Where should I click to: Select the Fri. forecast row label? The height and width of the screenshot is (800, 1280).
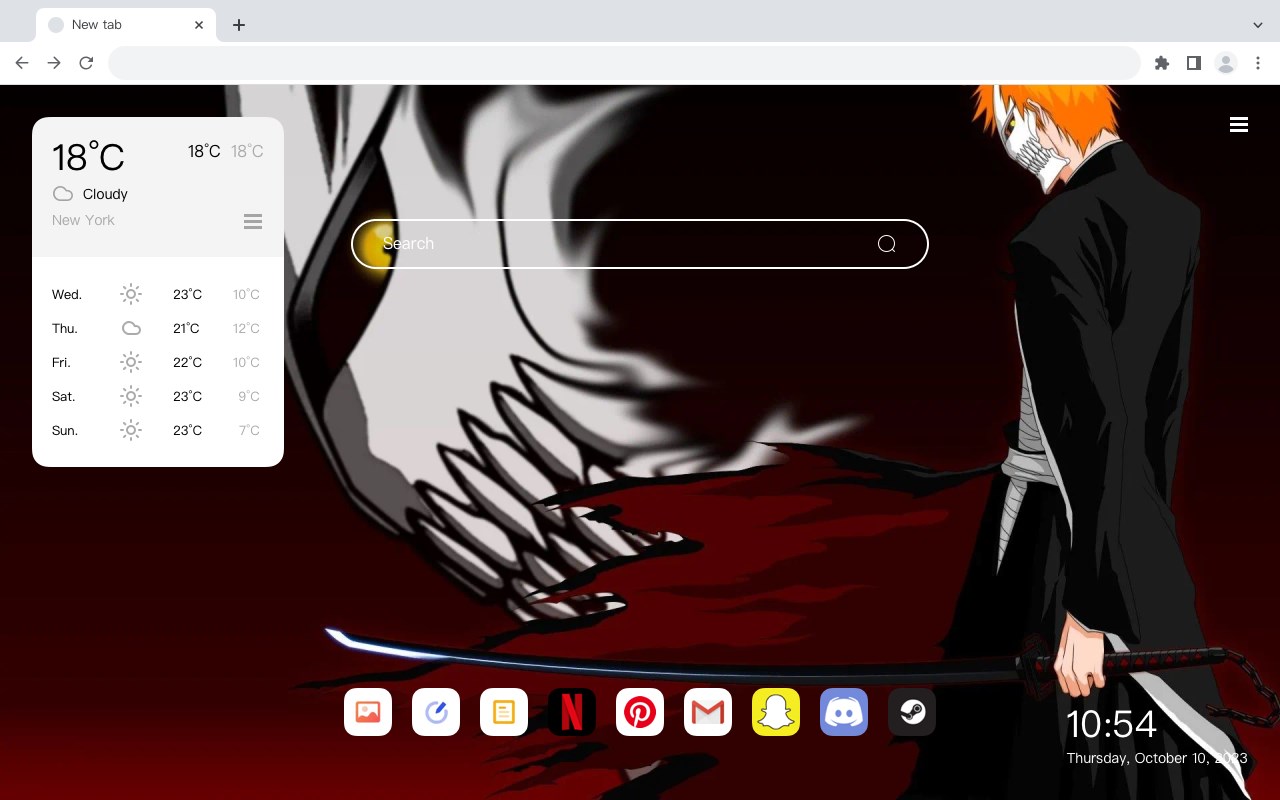[61, 363]
